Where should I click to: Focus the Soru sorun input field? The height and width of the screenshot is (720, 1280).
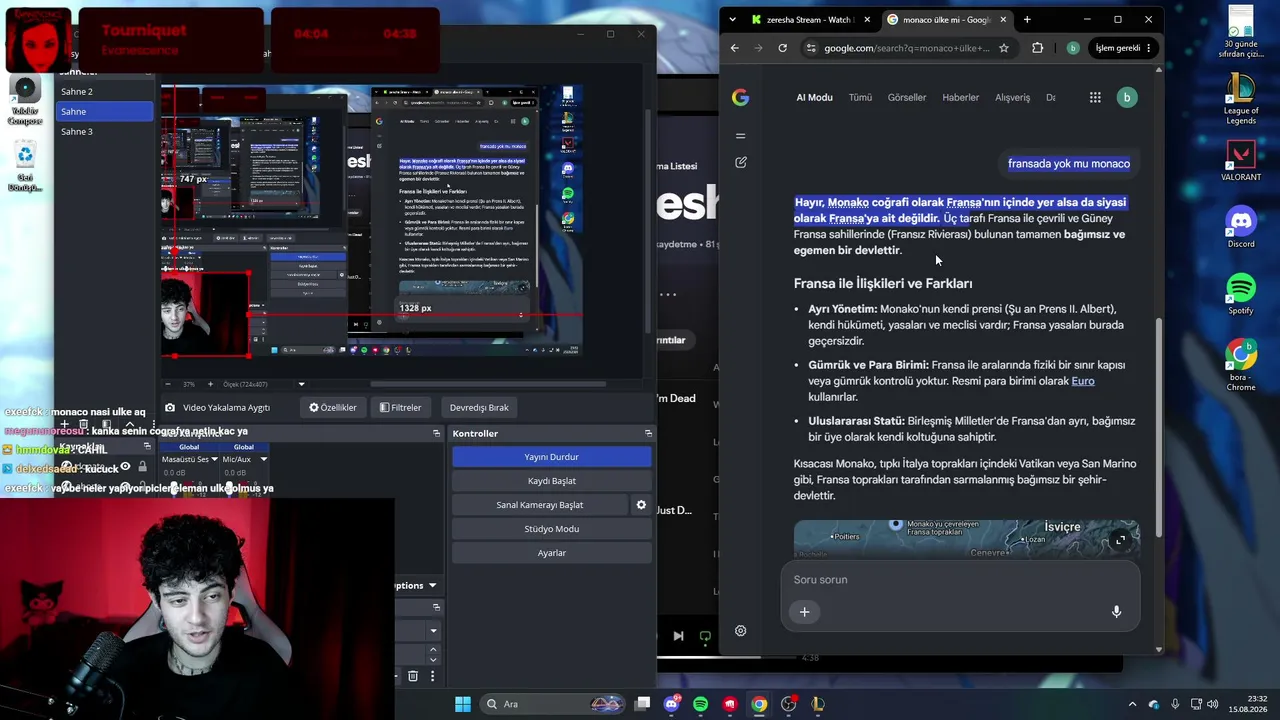click(960, 580)
